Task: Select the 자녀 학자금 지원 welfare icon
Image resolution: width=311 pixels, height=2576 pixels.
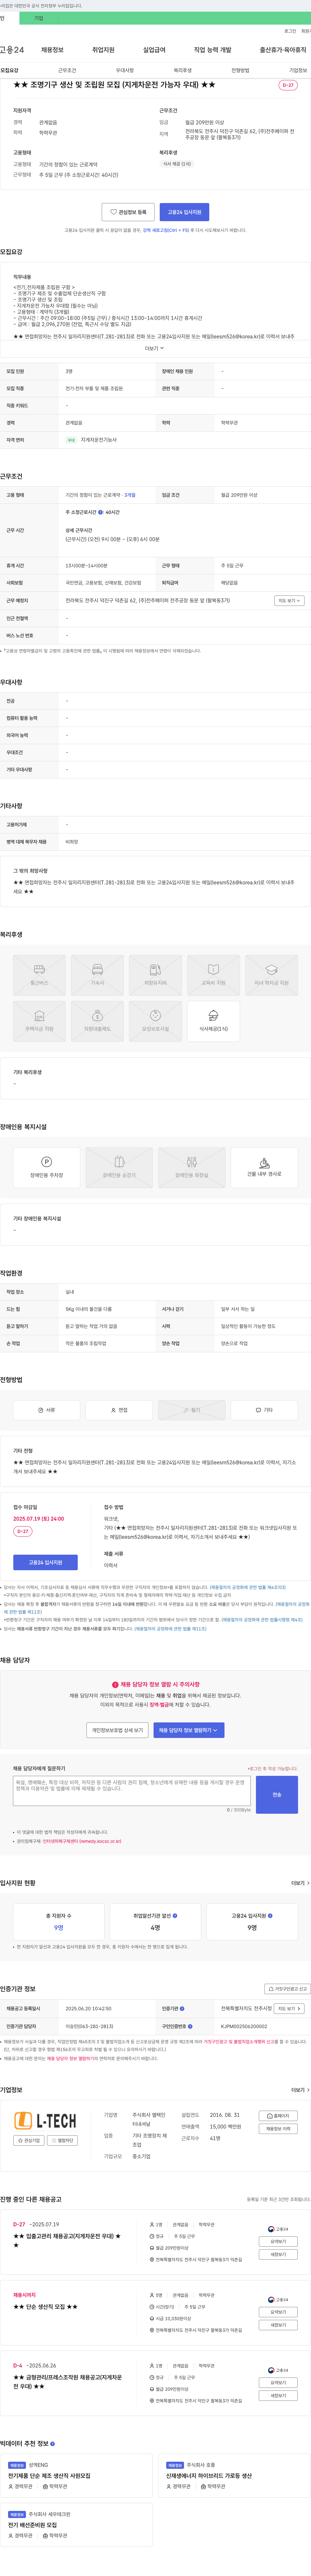Action: [x=271, y=975]
